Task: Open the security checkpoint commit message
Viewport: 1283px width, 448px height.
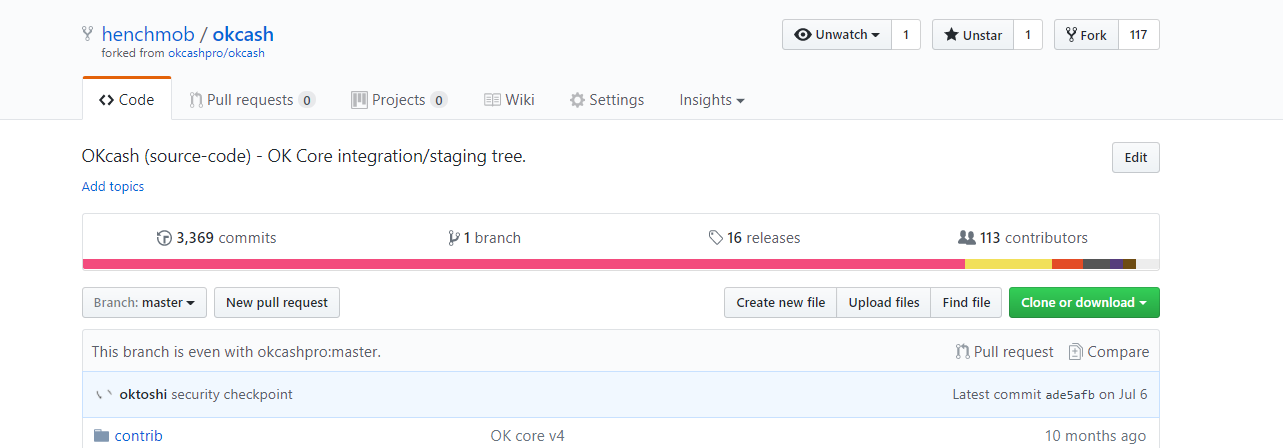Action: pyautogui.click(x=232, y=394)
